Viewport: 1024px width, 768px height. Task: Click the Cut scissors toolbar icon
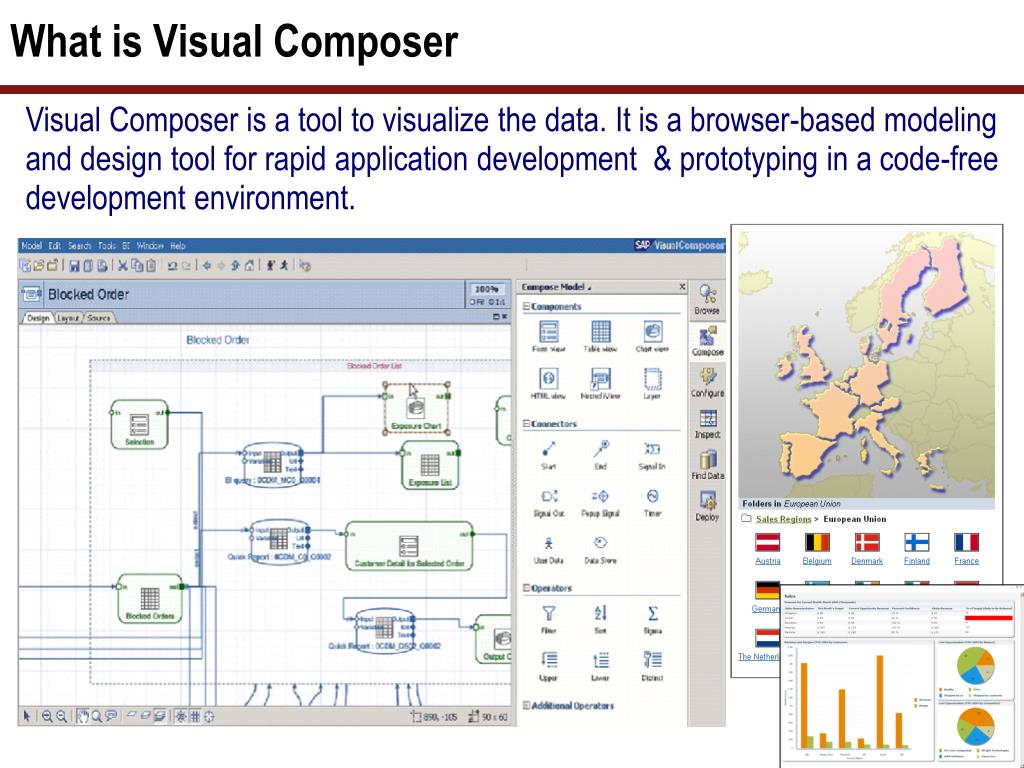click(122, 266)
